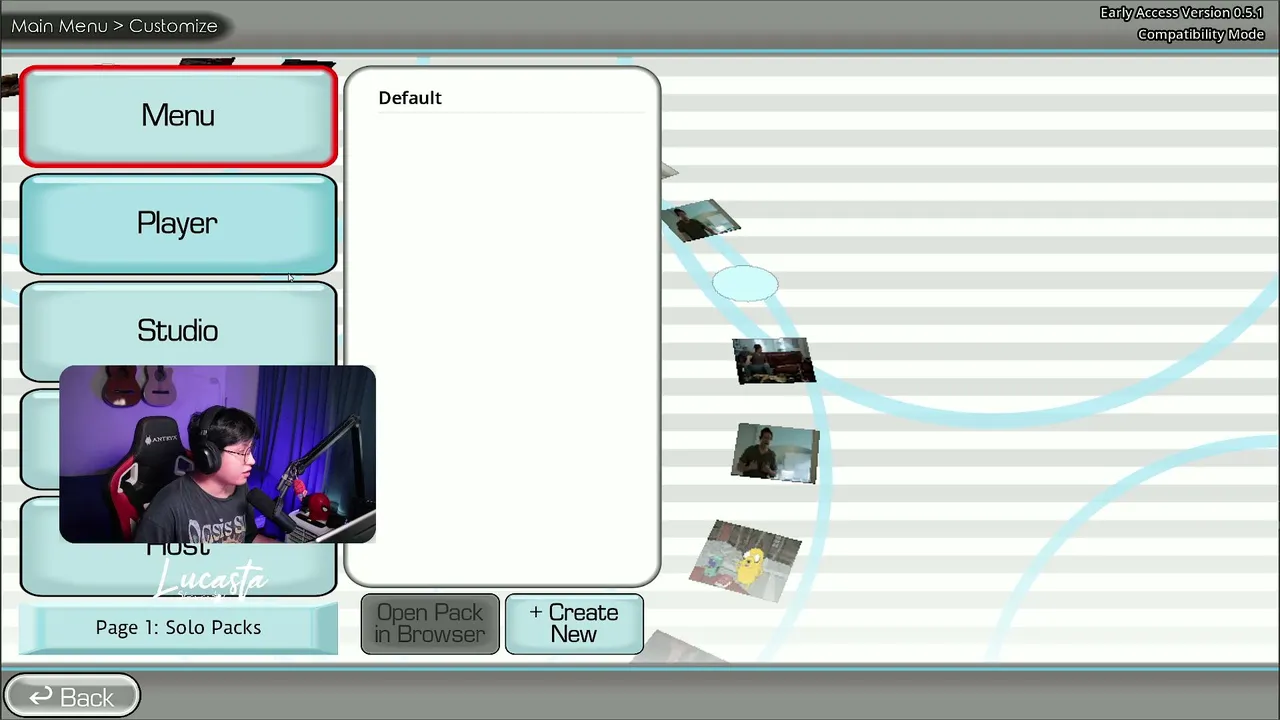The image size is (1280, 720).
Task: Create a new pack with + Create New
Action: click(x=574, y=624)
